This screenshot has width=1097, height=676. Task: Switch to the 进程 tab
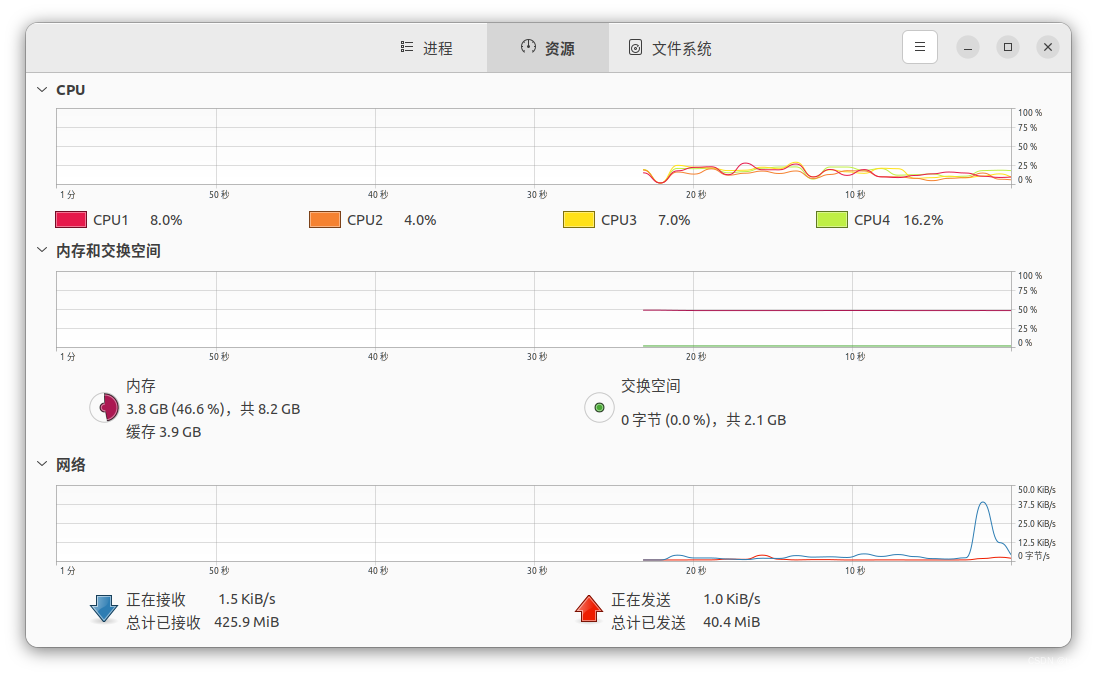pyautogui.click(x=426, y=48)
